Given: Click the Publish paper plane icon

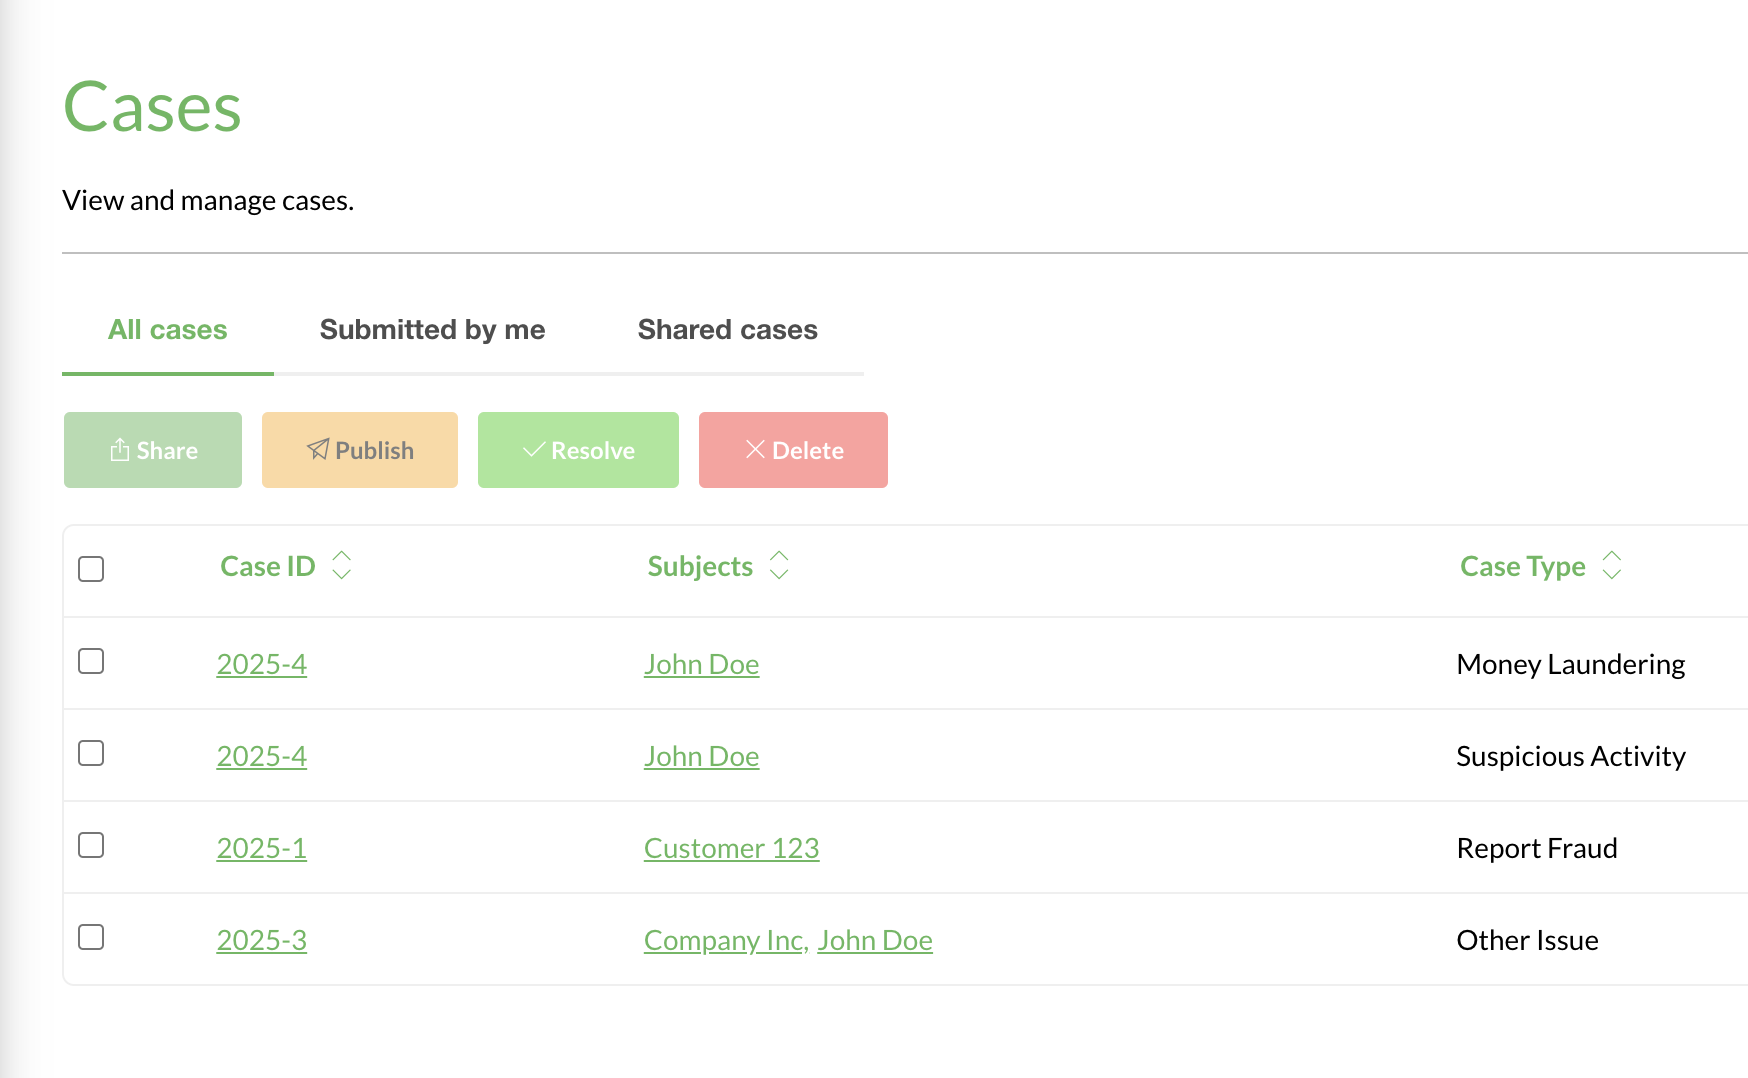Looking at the screenshot, I should click(317, 449).
